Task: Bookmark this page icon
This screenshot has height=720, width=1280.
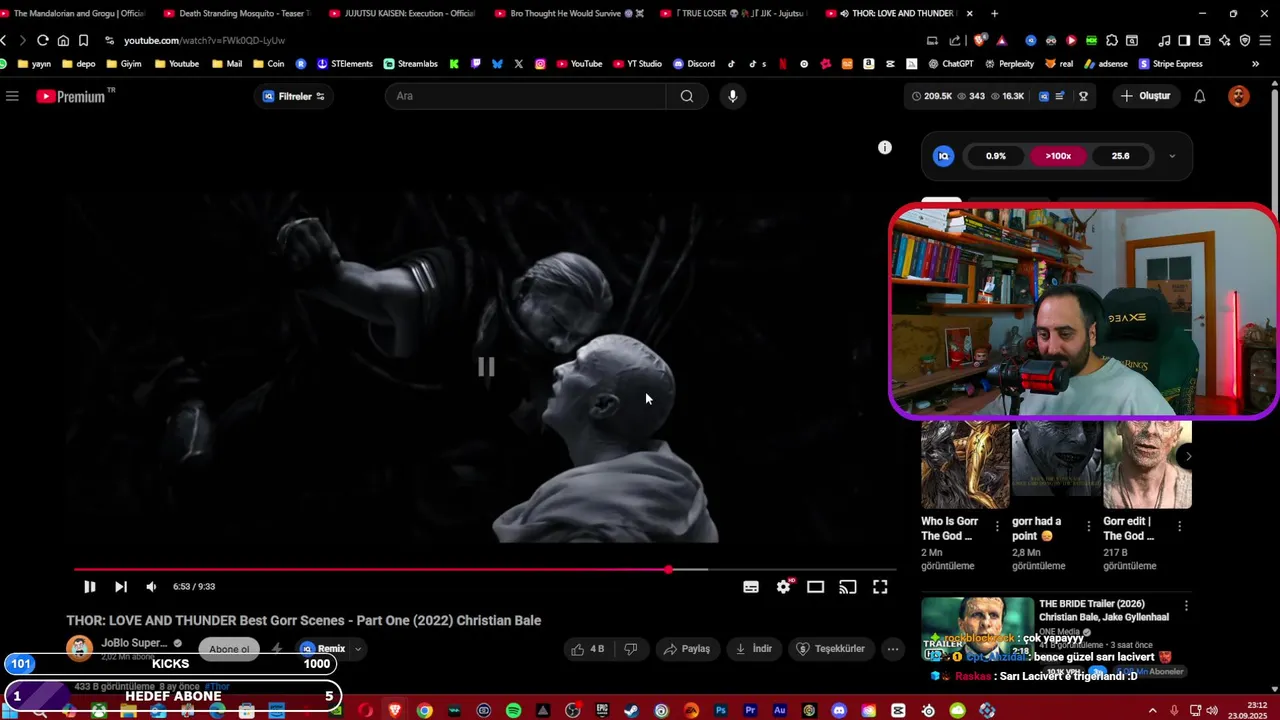Action: pos(83,40)
